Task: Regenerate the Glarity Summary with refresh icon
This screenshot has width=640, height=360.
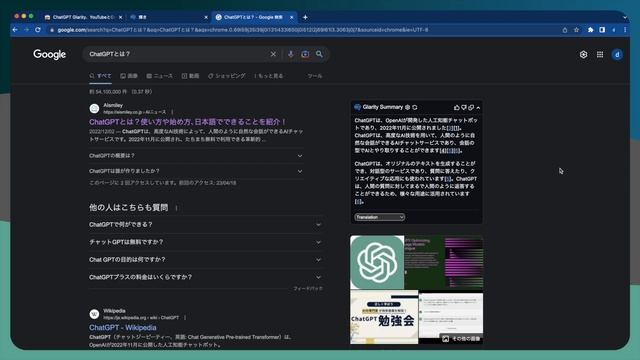Action: (415, 107)
